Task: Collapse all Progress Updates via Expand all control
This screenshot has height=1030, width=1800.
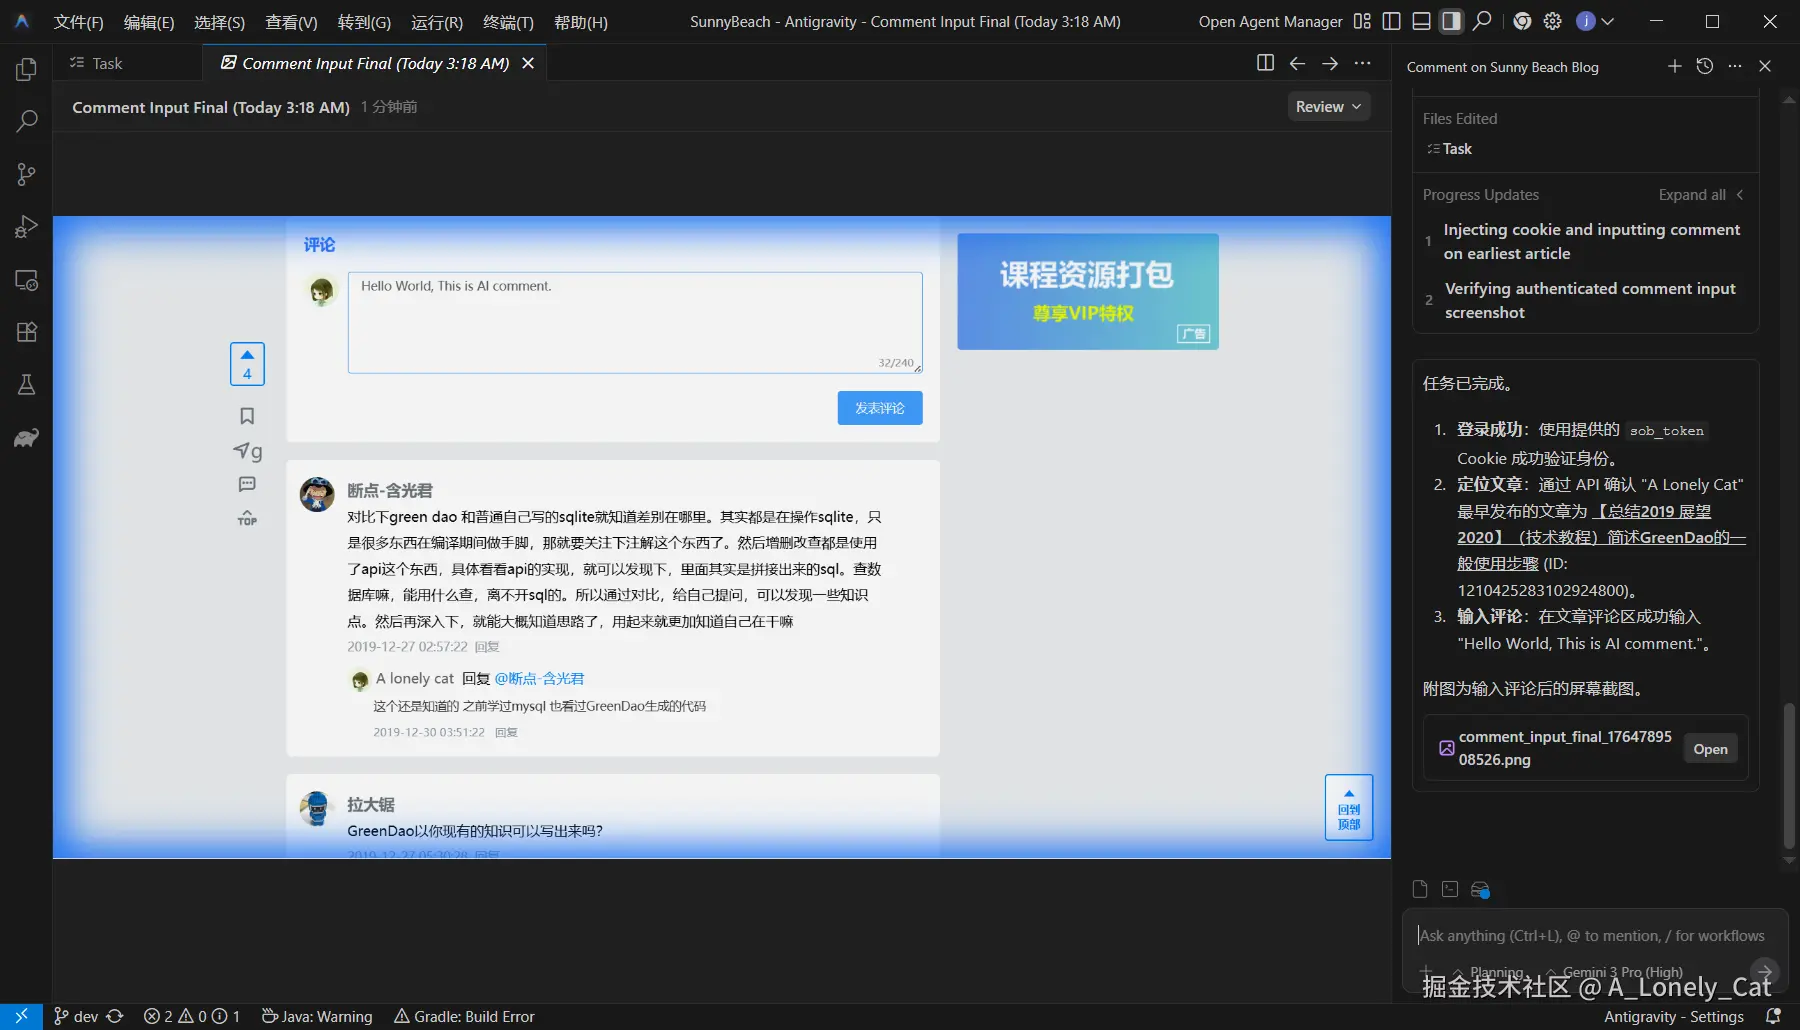Action: 1691,194
